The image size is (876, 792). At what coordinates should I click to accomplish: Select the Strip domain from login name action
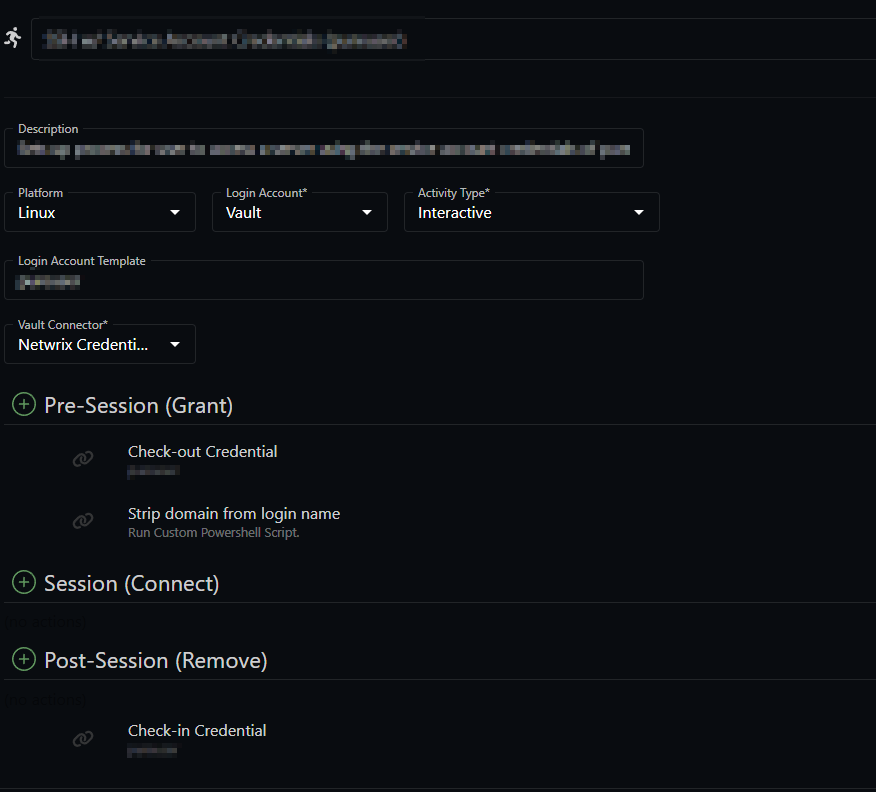click(x=234, y=514)
